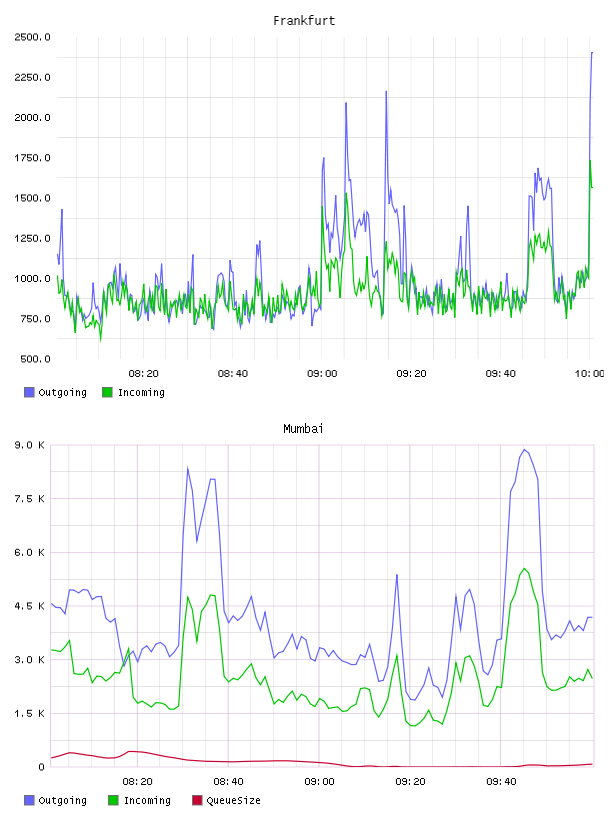The image size is (608, 816).
Task: Click the 08:20 time label in Mumbai chart
Action: [137, 782]
